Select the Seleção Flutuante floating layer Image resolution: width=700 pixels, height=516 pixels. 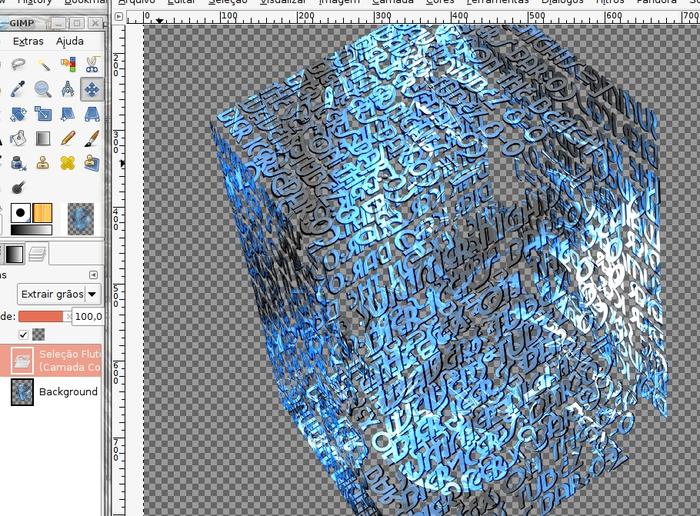click(51, 360)
